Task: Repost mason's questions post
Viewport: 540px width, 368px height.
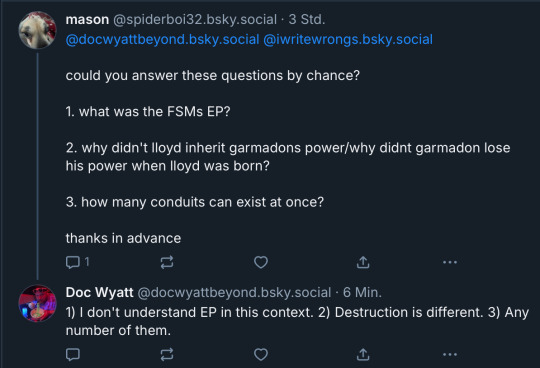Action: [x=167, y=262]
